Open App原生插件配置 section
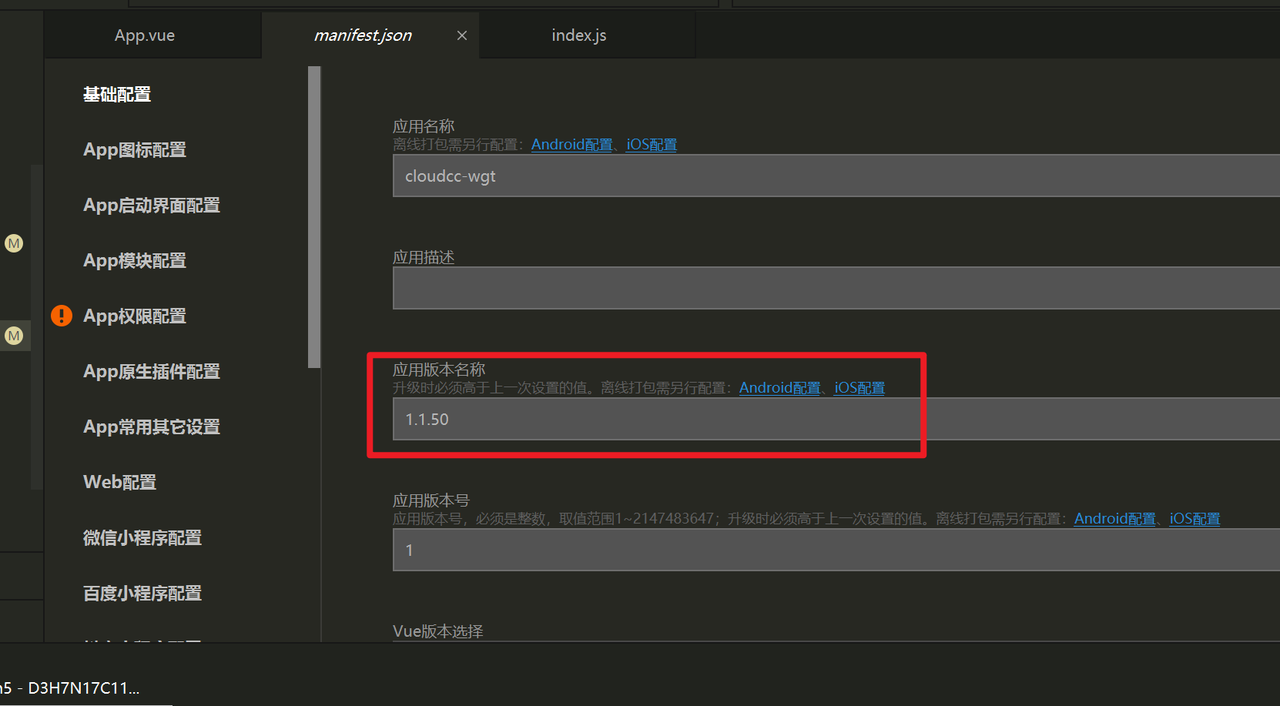This screenshot has width=1280, height=706. click(151, 372)
